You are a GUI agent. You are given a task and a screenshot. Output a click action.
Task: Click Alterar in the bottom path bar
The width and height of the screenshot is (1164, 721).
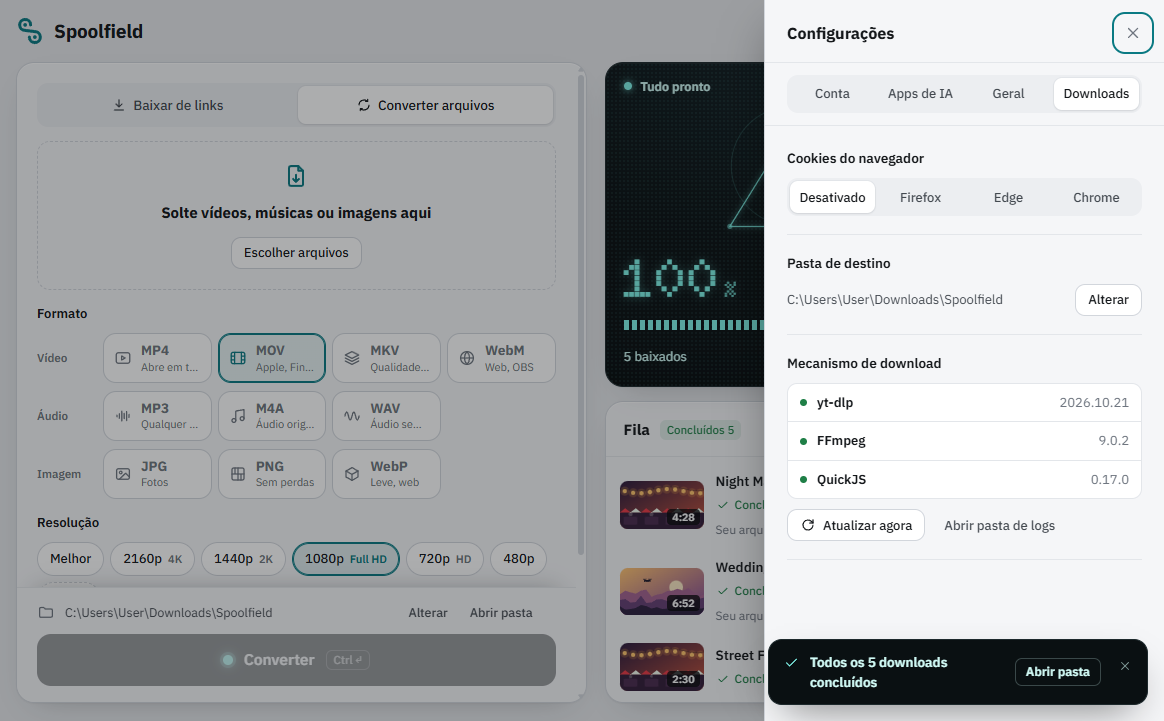(428, 613)
